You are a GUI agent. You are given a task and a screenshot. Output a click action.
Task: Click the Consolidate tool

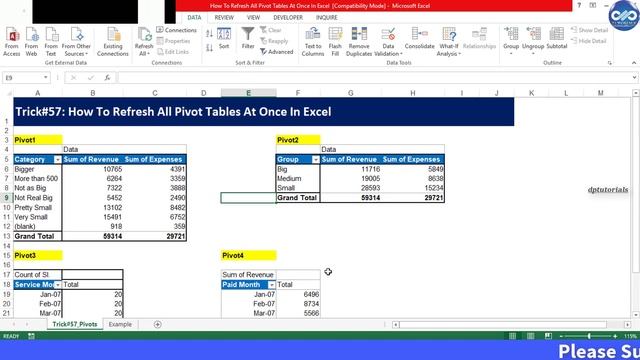tap(420, 39)
